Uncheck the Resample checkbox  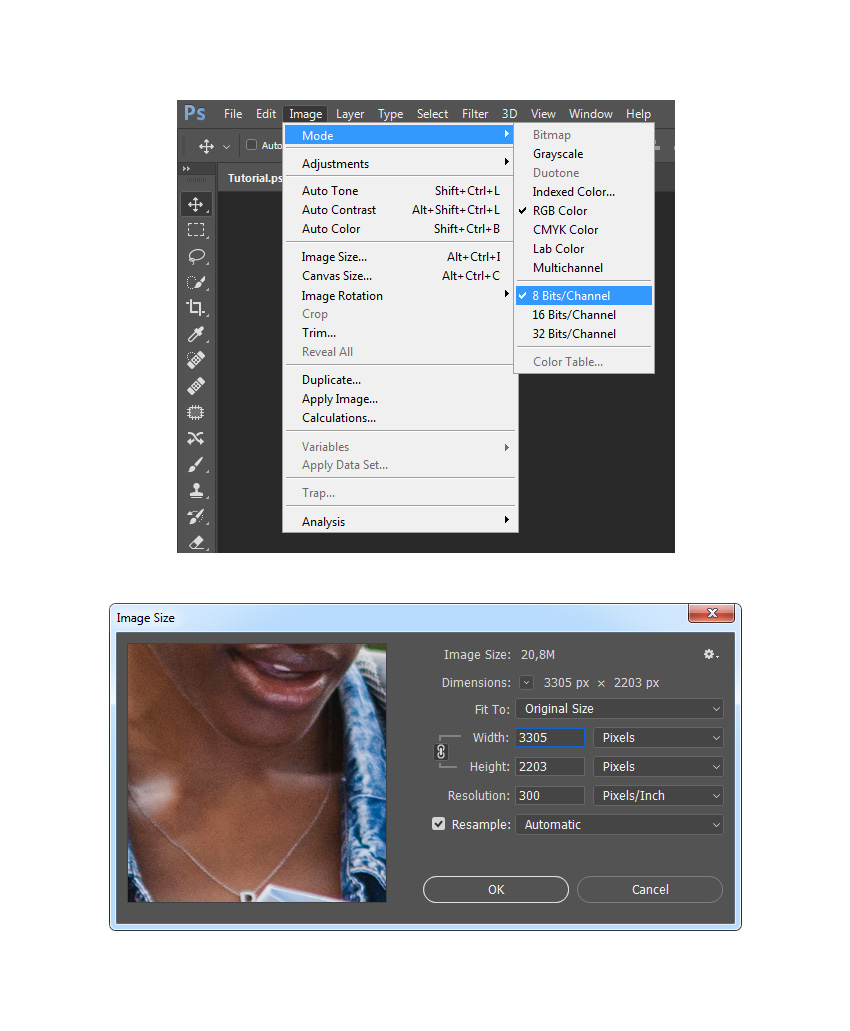(438, 824)
